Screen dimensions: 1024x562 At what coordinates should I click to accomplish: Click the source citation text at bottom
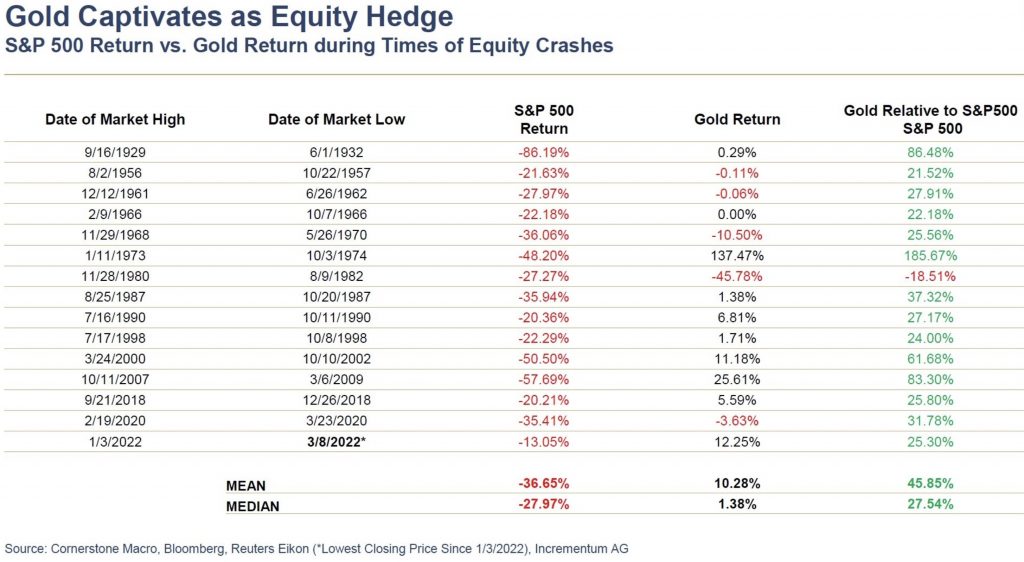pyautogui.click(x=316, y=548)
